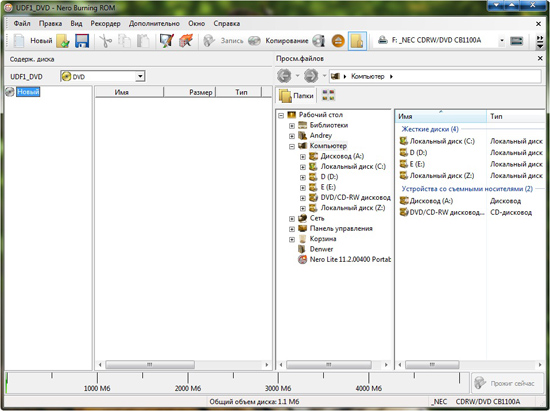
Task: Open the Файл menu
Action: click(22, 23)
